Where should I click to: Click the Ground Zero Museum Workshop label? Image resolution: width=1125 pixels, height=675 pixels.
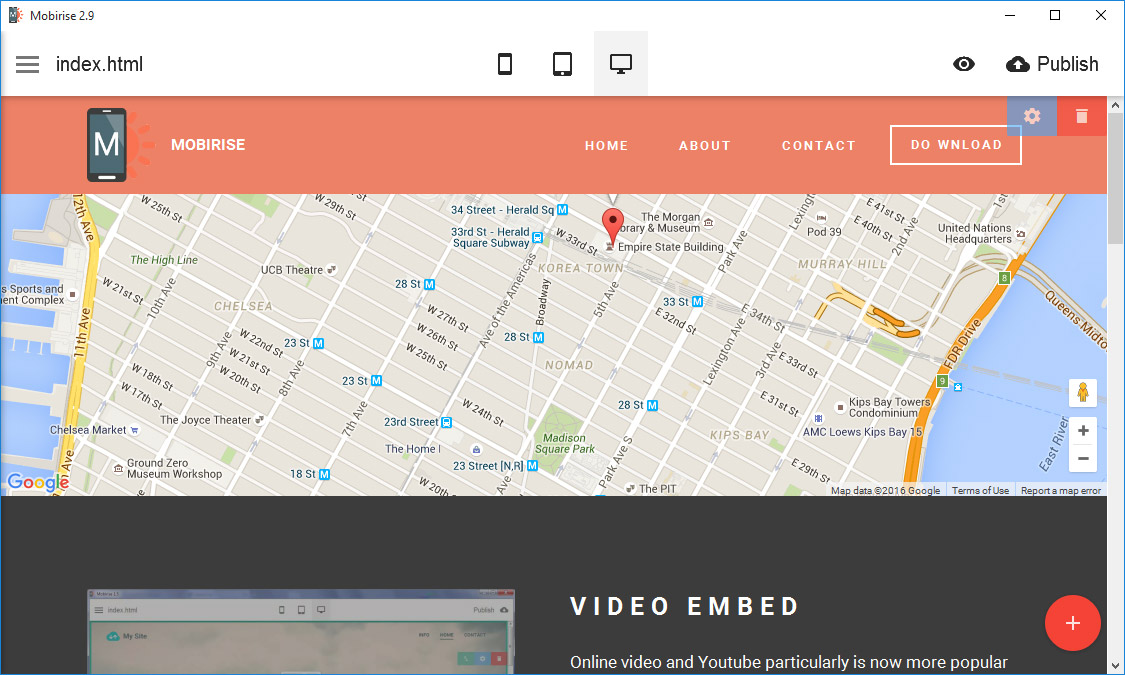(174, 468)
